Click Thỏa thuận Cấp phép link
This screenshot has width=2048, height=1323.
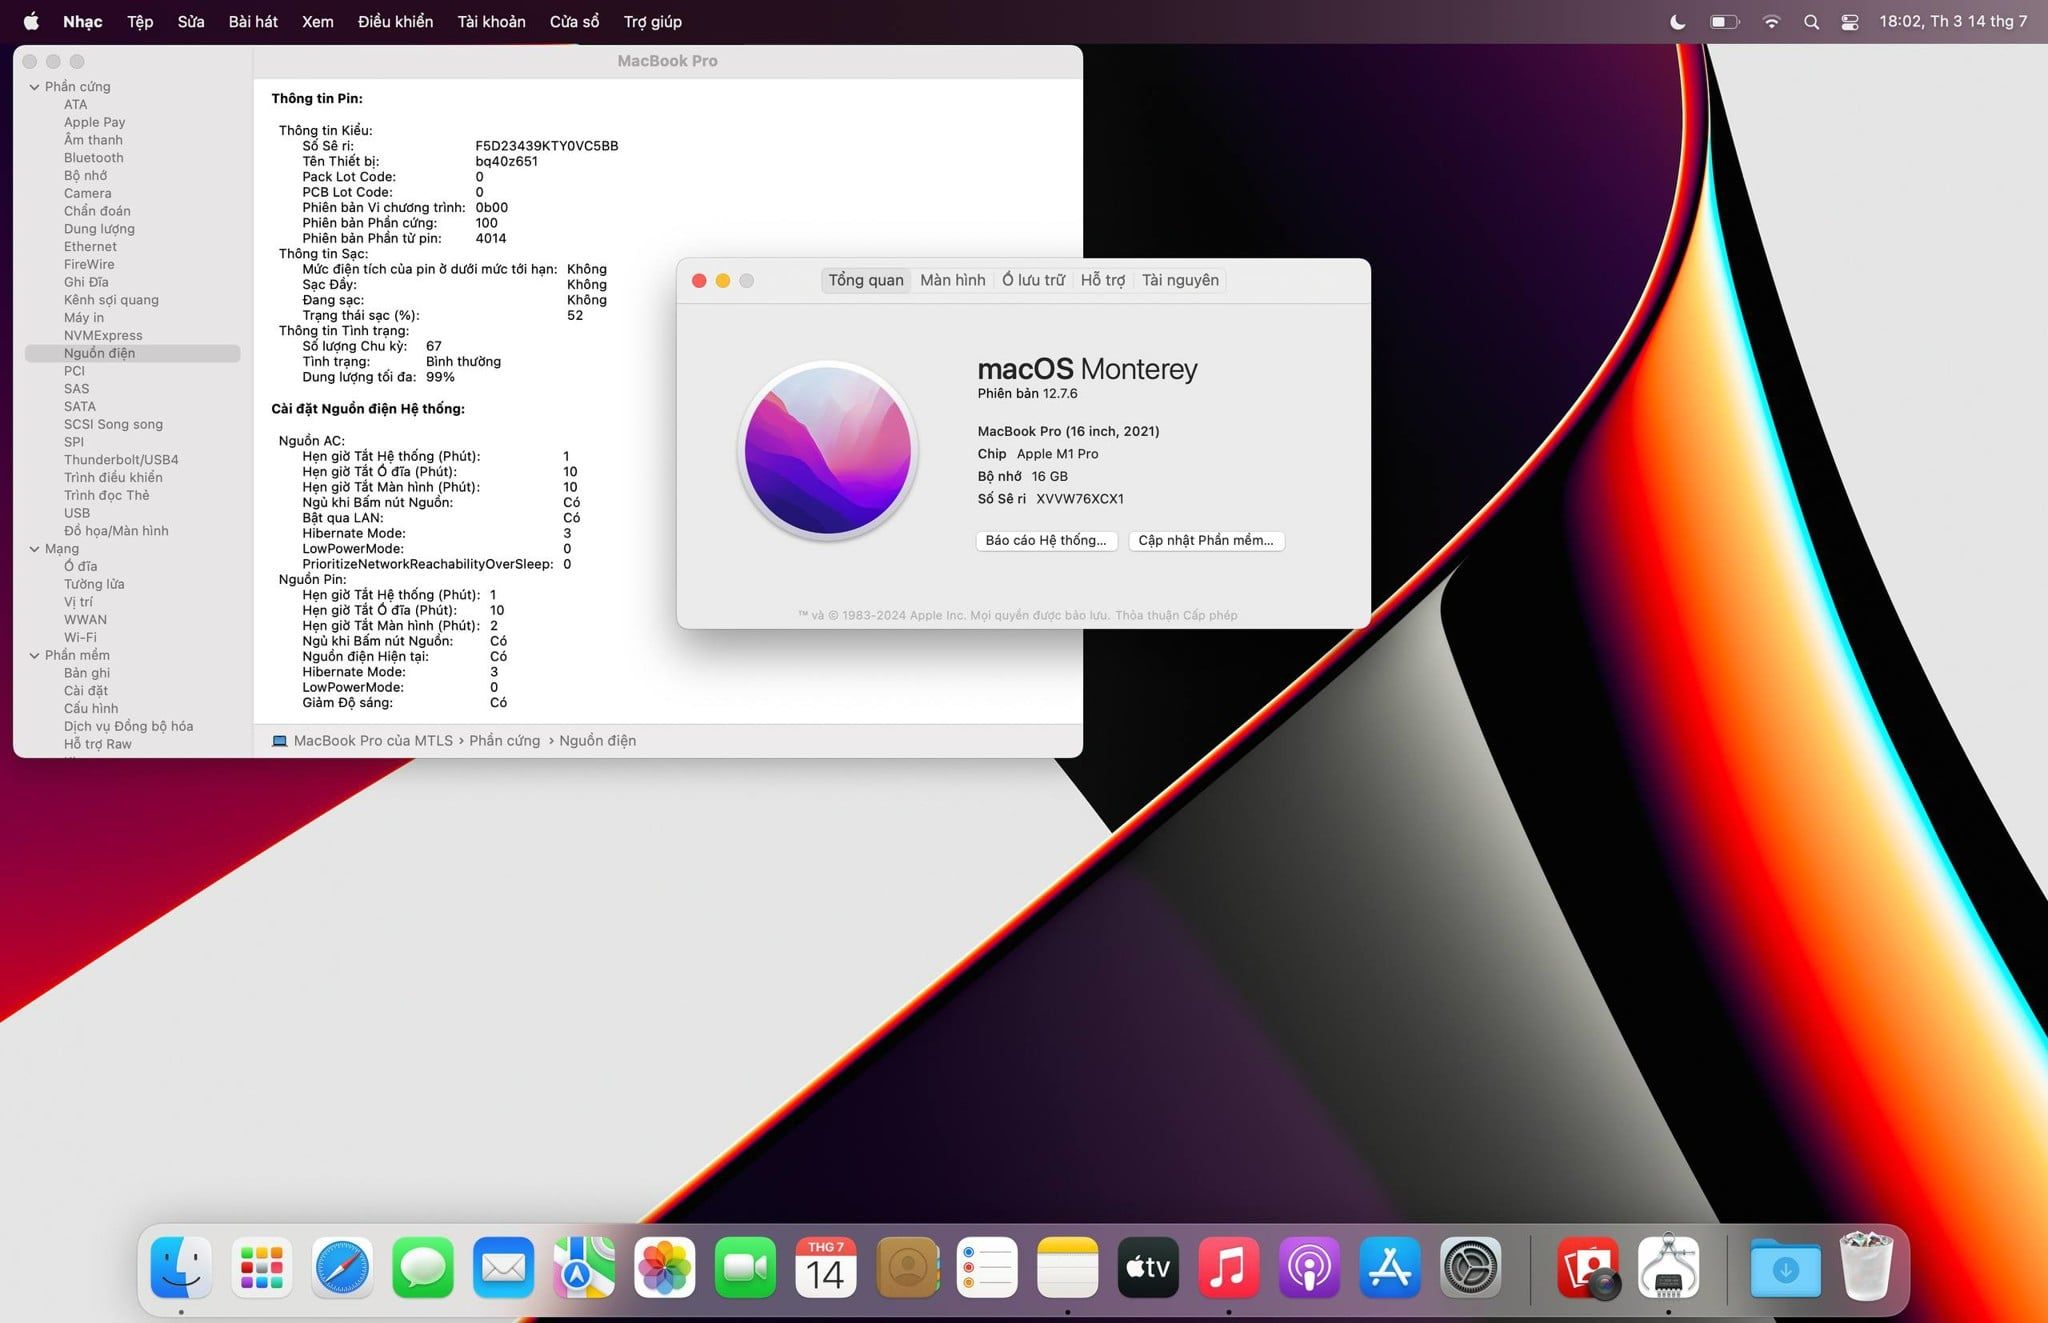point(1176,615)
